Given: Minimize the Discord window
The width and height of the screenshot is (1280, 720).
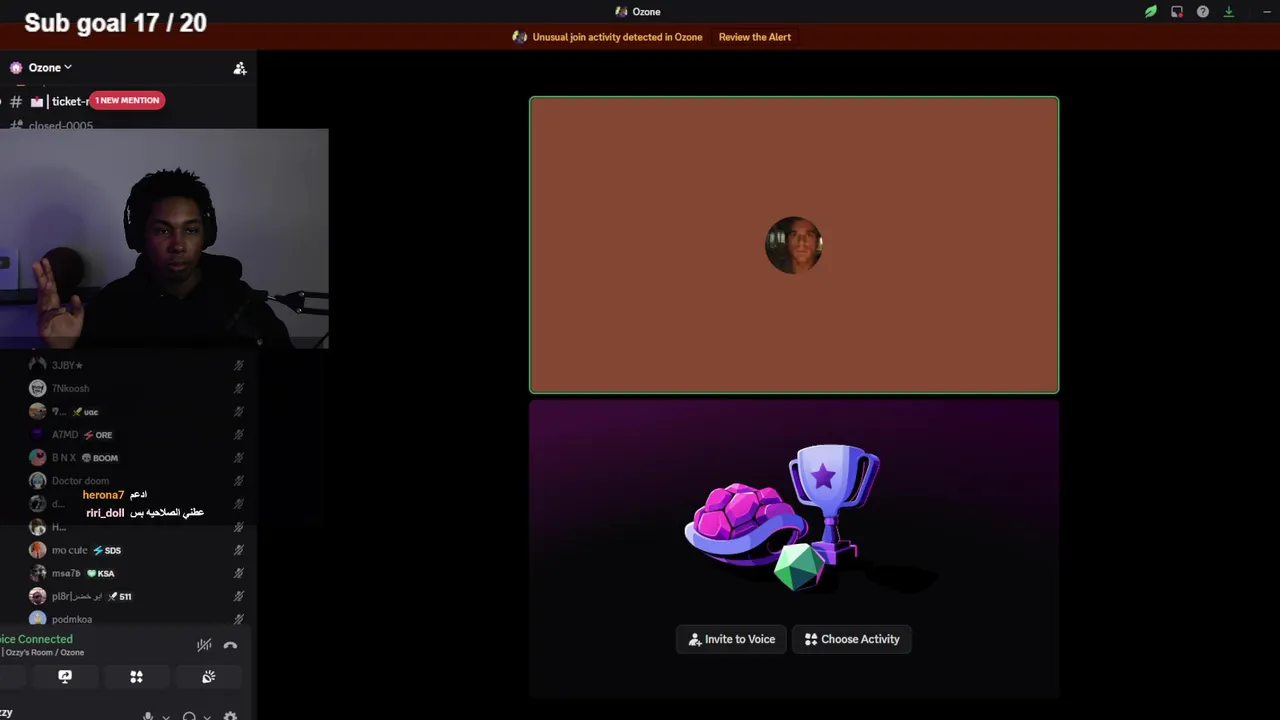Looking at the screenshot, I should (1267, 12).
